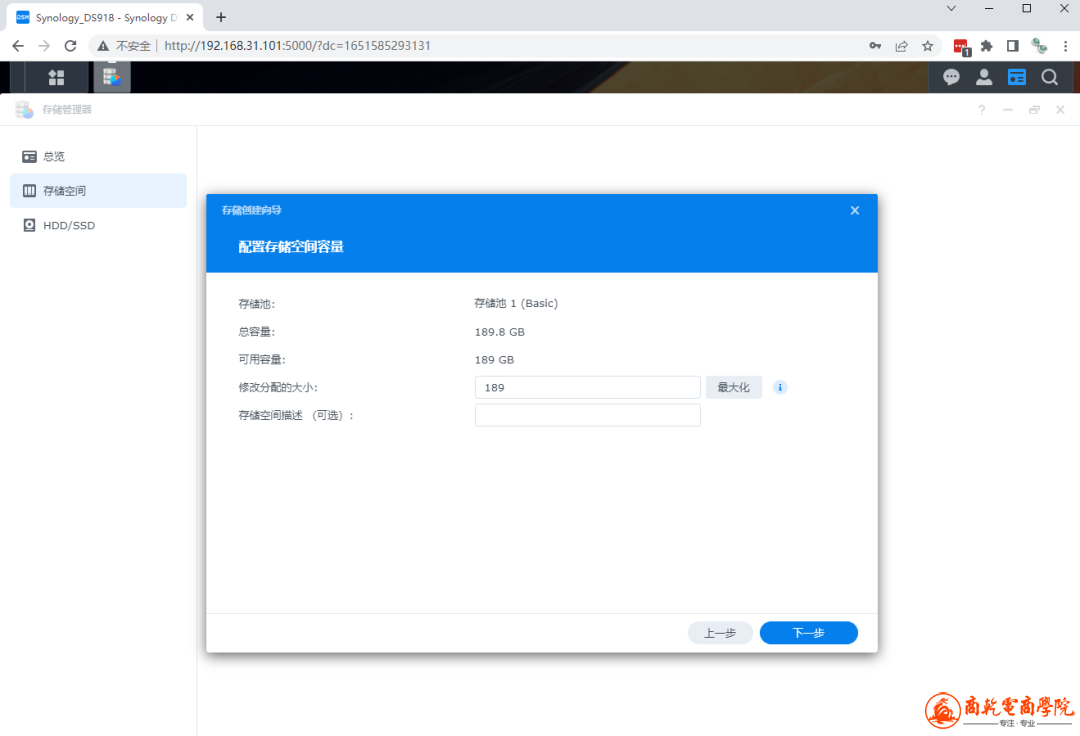Click the 最大化 button
The height and width of the screenshot is (736, 1080).
coord(733,387)
